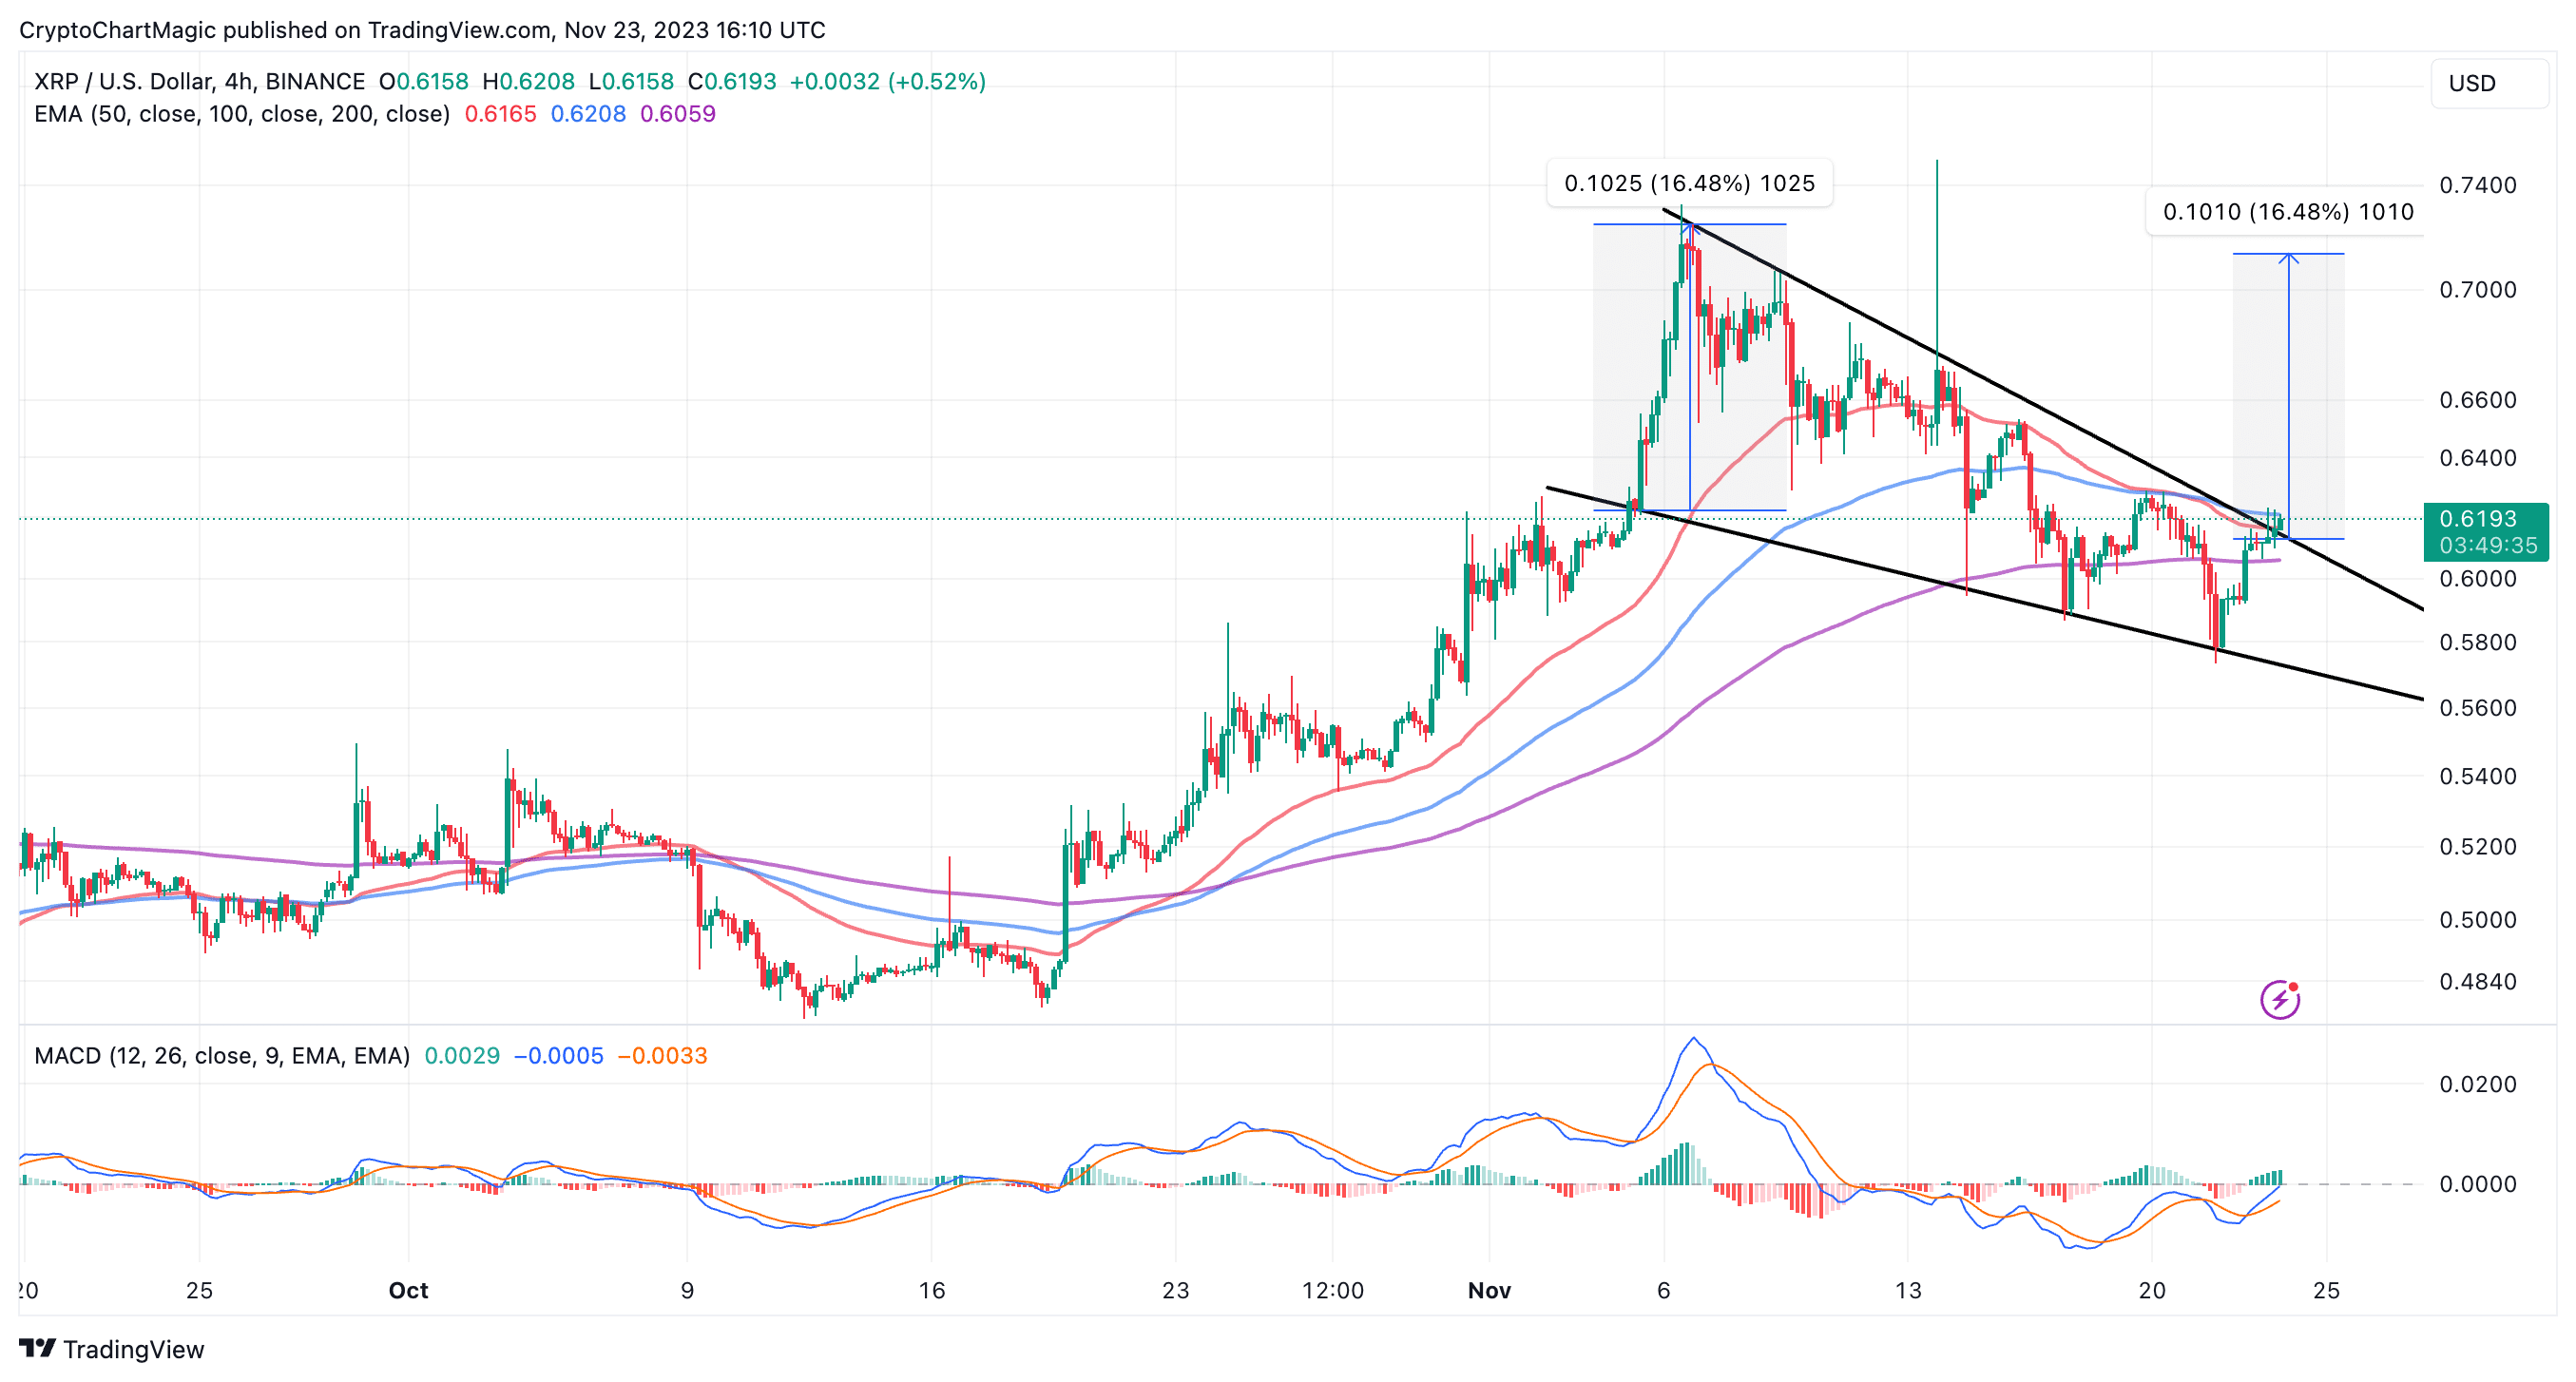Click the 0.7400 price axis label
Image resolution: width=2576 pixels, height=1382 pixels.
pyautogui.click(x=2478, y=185)
